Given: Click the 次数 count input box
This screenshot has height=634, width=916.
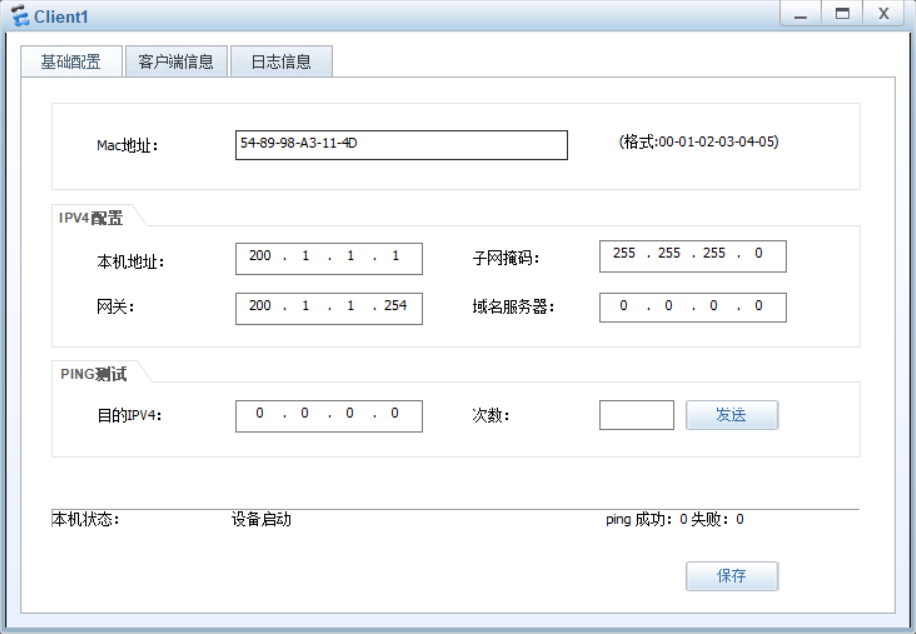Looking at the screenshot, I should coord(637,415).
